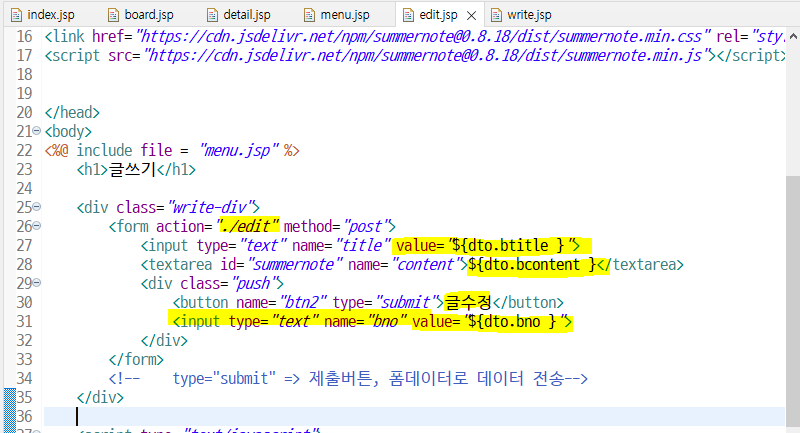
Task: Click the </head> closing tag
Action: [x=72, y=112]
